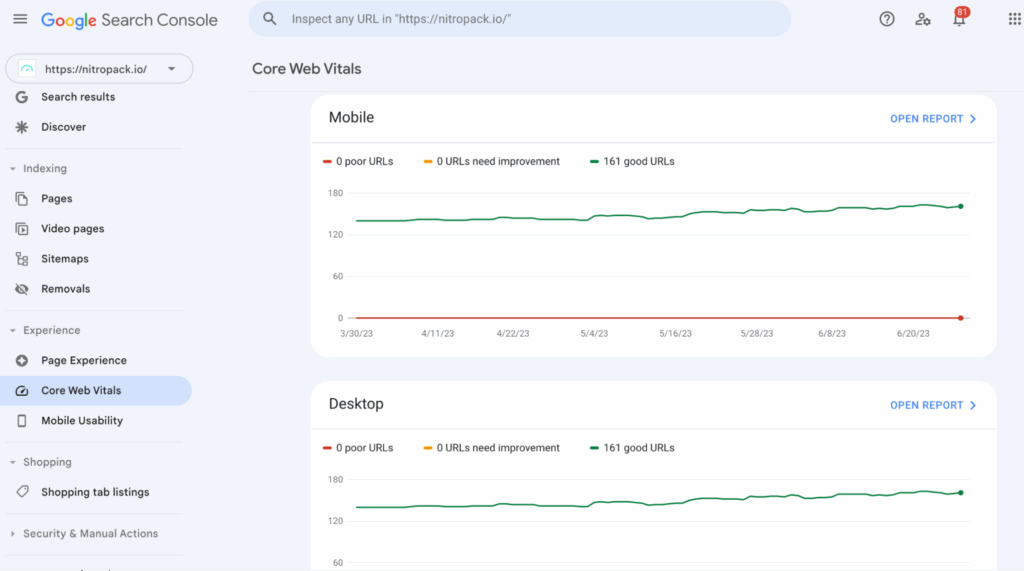The image size is (1024, 571).
Task: Collapse the Experience section
Action: coord(12,331)
